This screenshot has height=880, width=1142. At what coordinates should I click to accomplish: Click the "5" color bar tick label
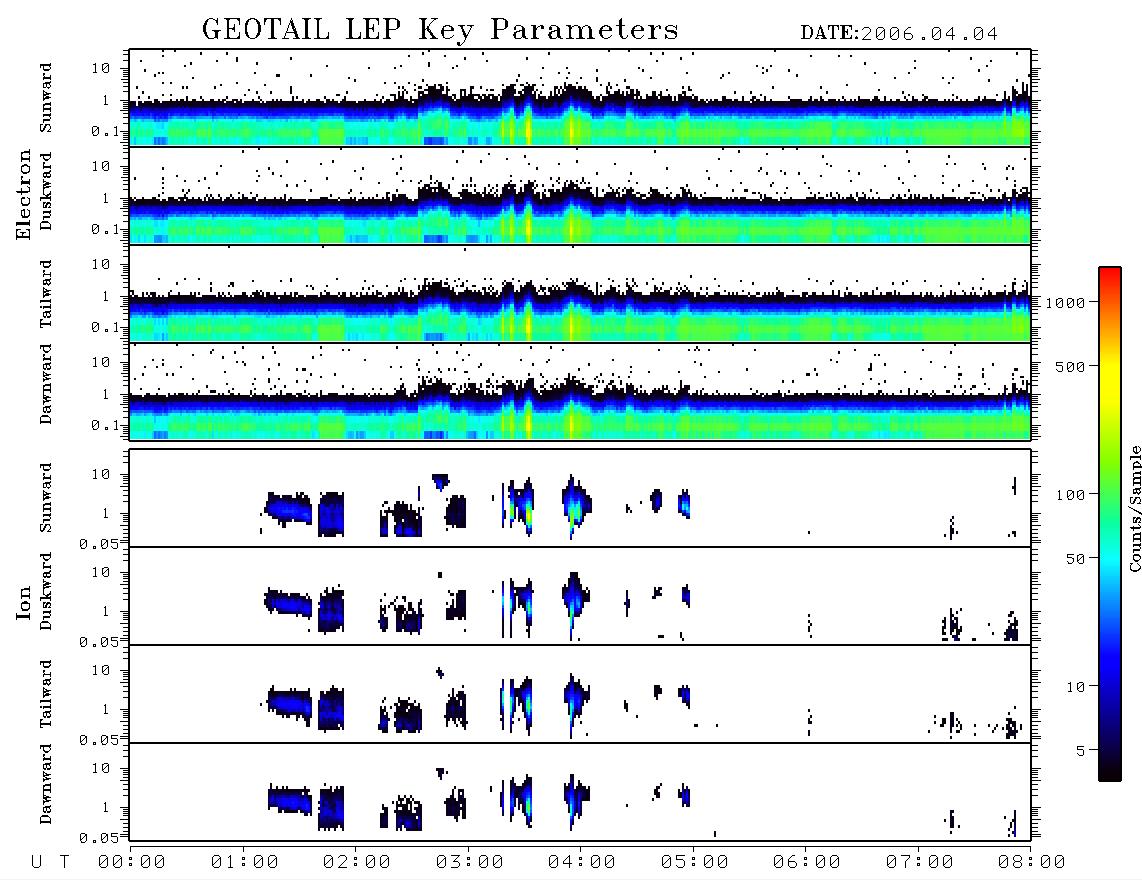click(1081, 751)
